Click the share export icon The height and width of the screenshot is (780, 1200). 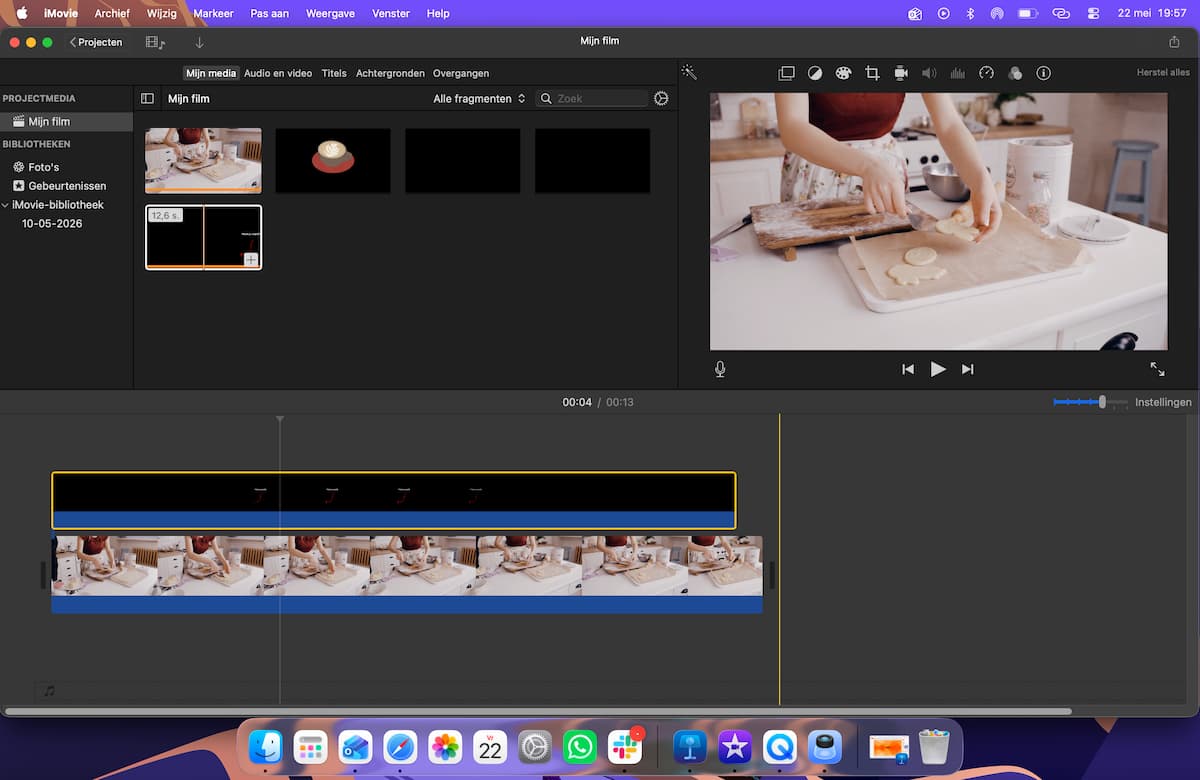pos(1174,42)
